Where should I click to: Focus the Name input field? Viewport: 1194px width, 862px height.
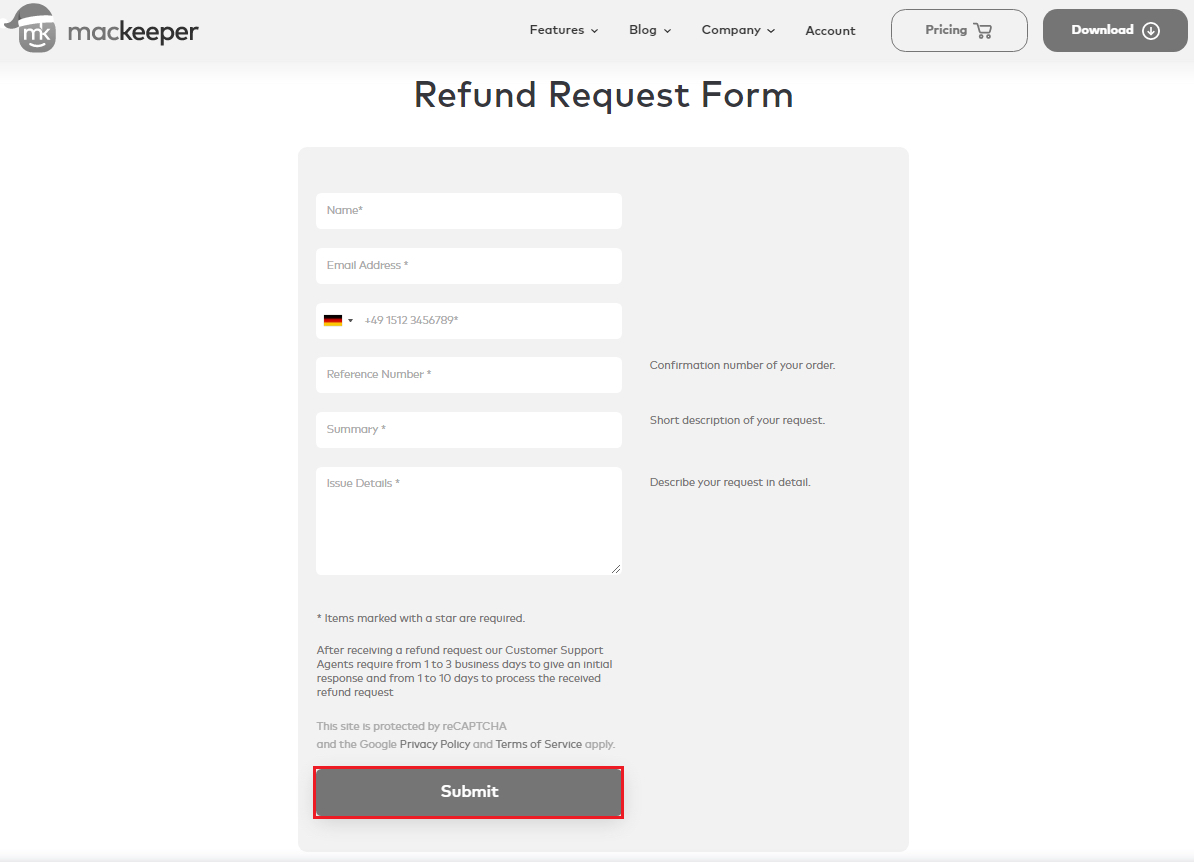pos(469,211)
